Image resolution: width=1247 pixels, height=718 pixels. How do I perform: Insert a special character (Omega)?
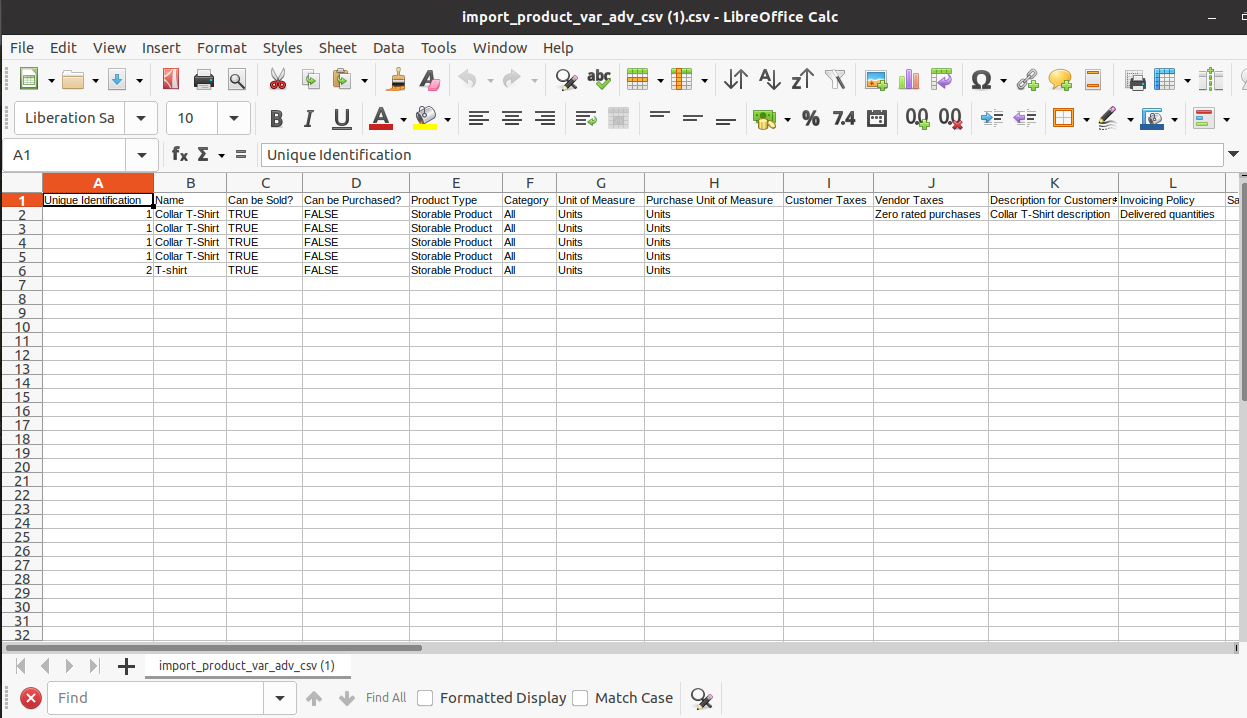click(981, 79)
